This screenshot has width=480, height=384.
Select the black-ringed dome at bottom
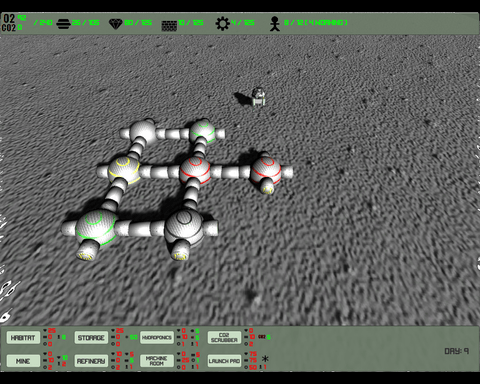click(x=184, y=227)
